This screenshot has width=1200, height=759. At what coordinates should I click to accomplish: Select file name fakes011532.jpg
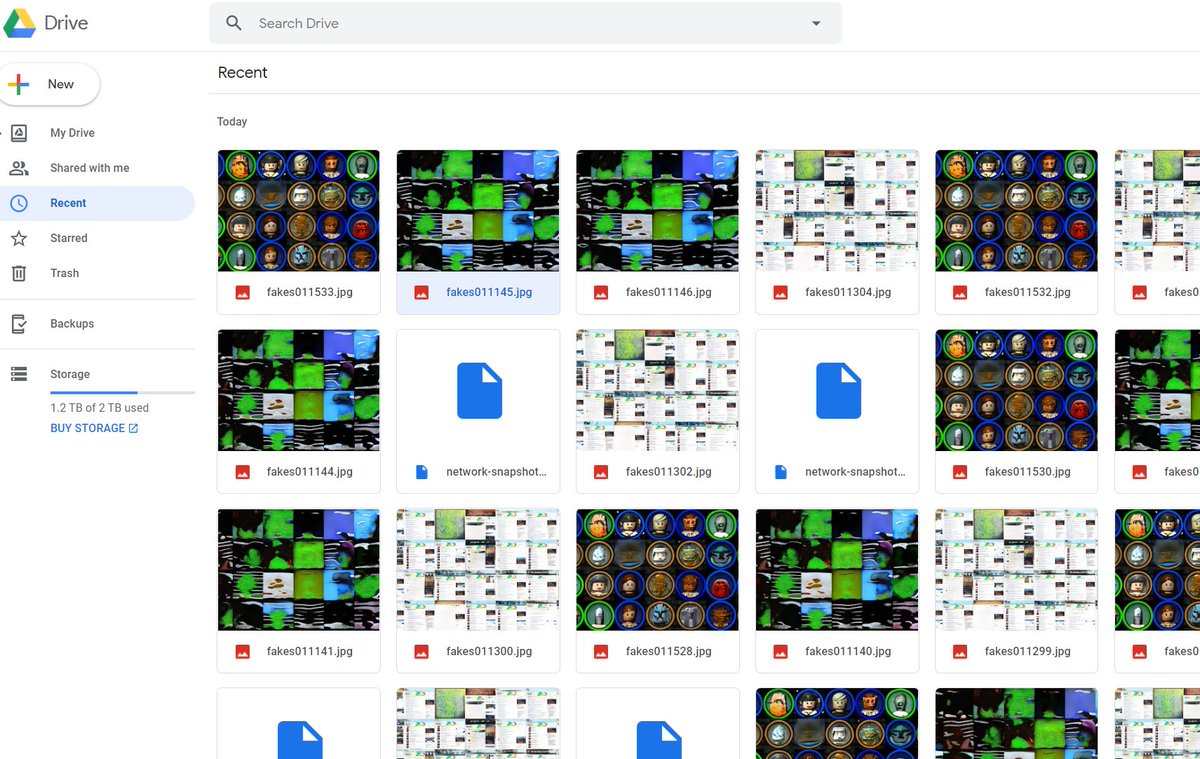click(x=1027, y=293)
